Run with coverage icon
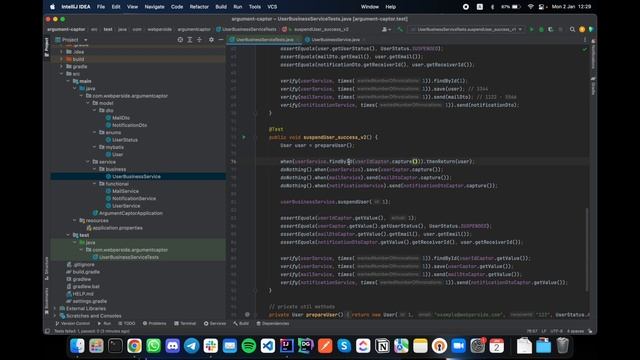The width and height of the screenshot is (640, 360). pyautogui.click(x=551, y=29)
